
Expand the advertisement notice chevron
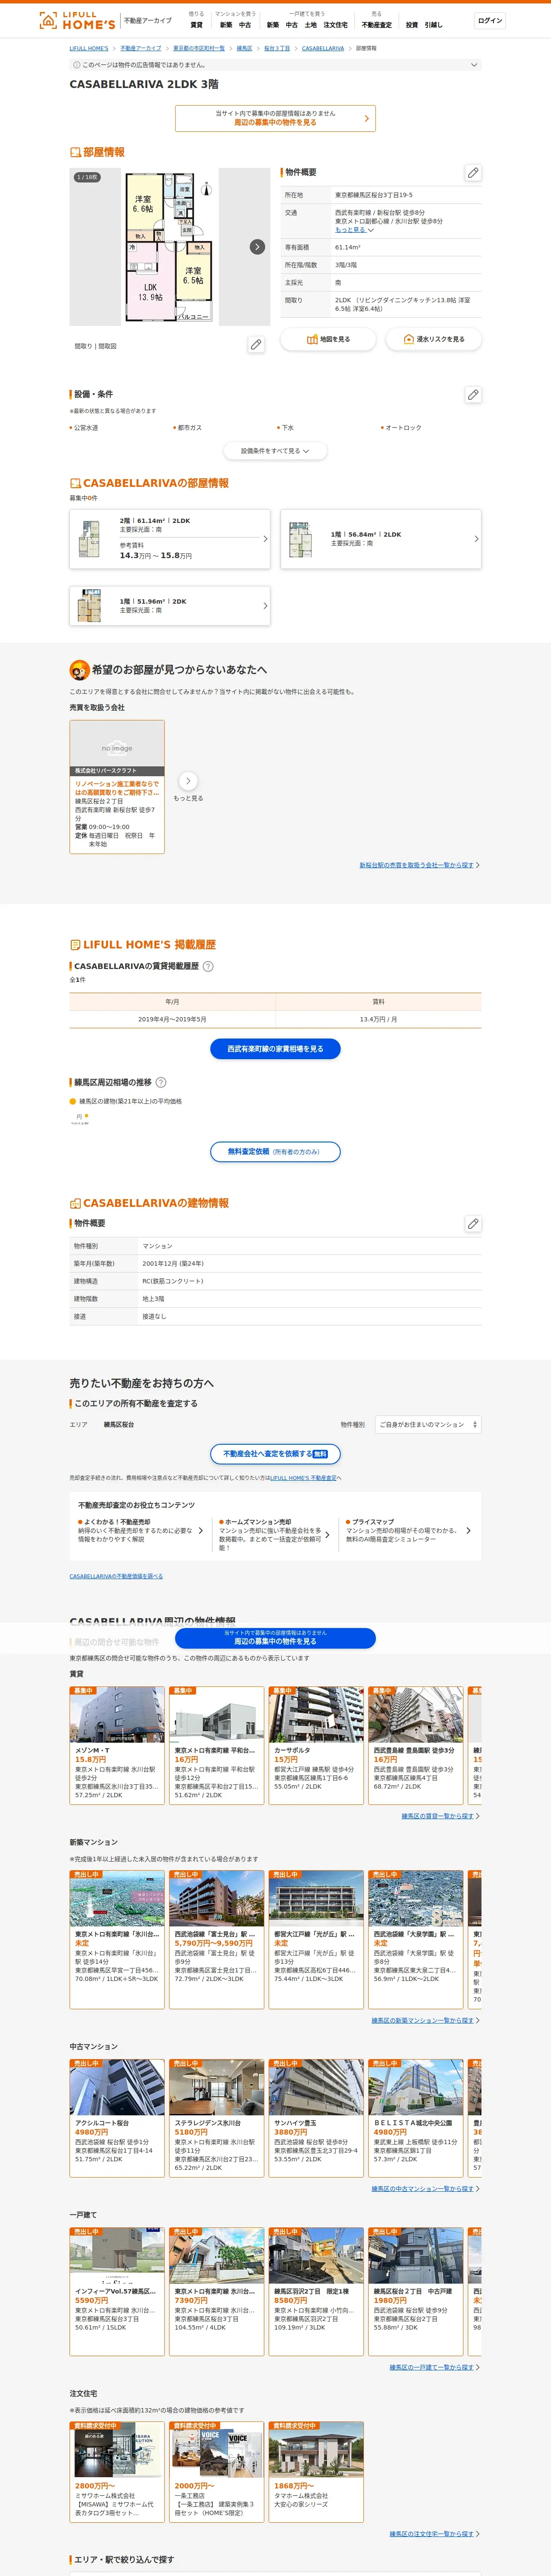pyautogui.click(x=474, y=65)
